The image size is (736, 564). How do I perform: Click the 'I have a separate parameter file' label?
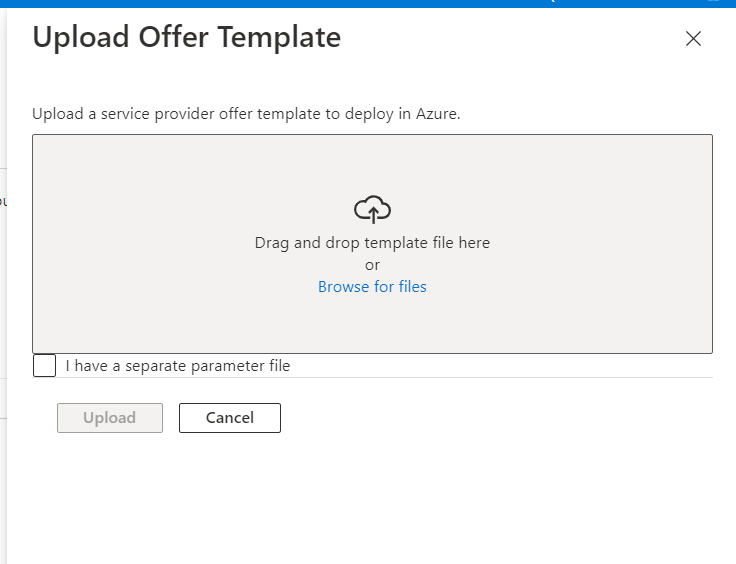coord(178,366)
